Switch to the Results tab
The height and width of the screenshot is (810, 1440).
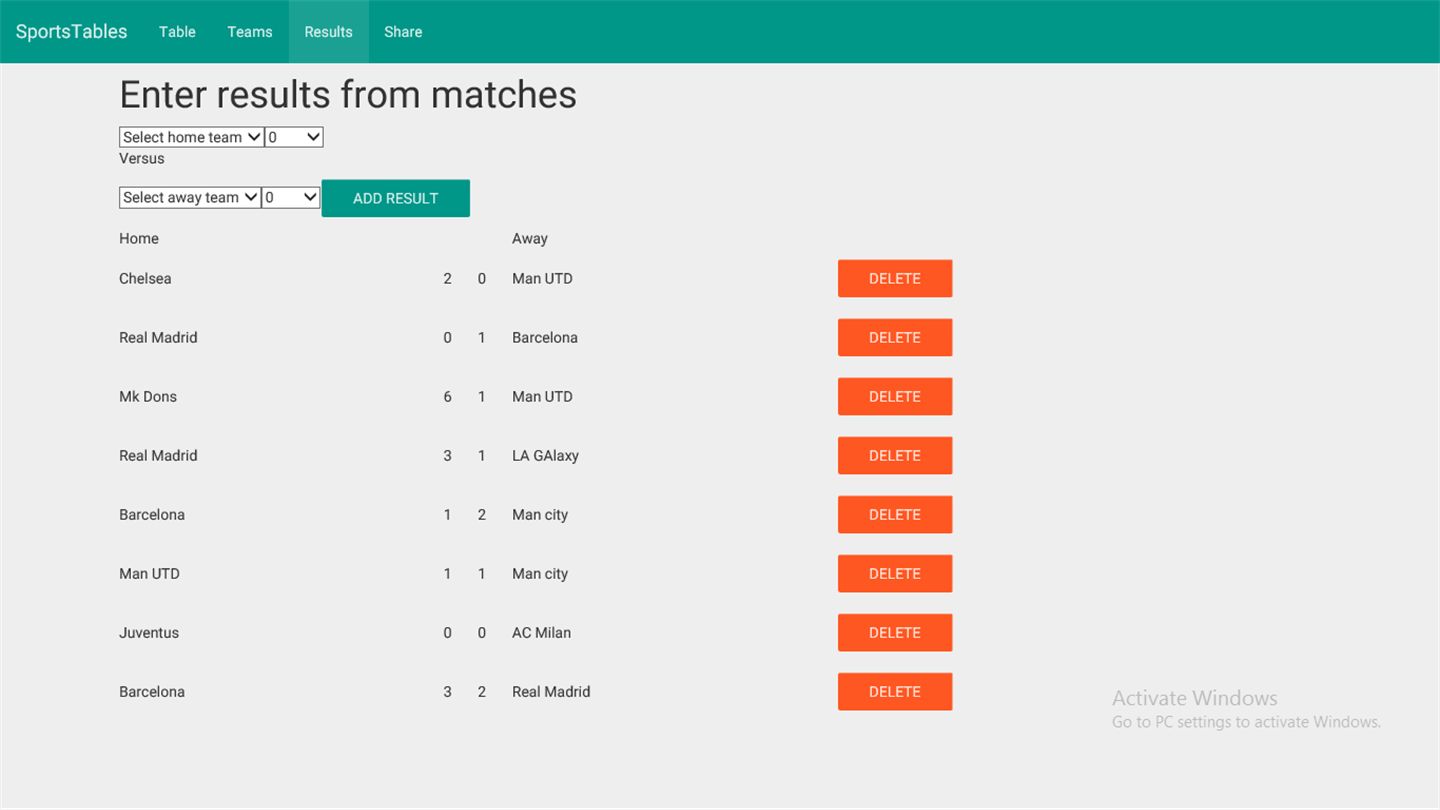(328, 32)
